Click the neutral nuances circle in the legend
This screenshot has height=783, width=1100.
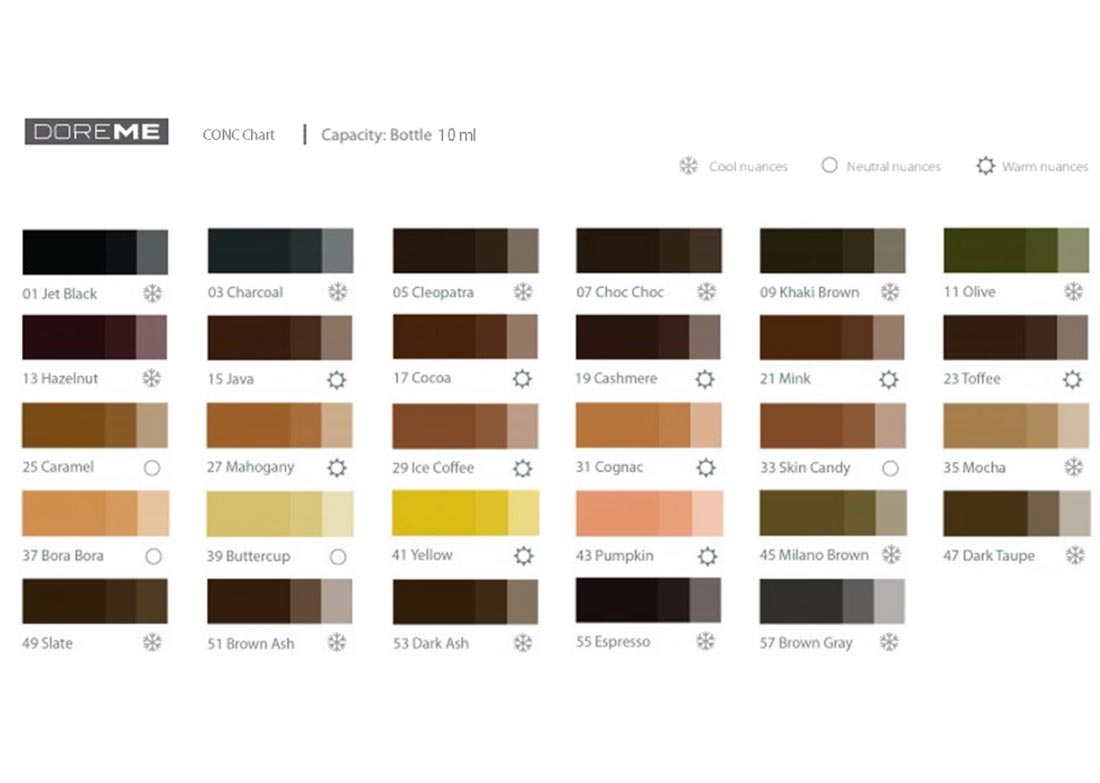tap(829, 166)
